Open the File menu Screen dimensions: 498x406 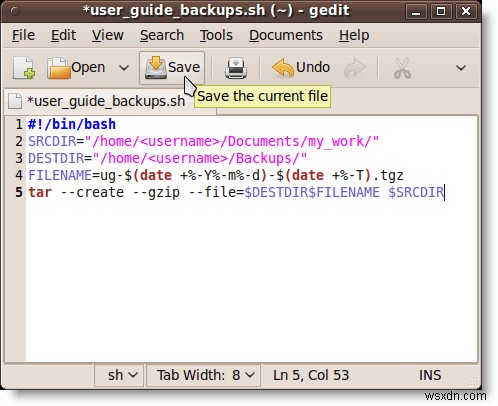click(23, 35)
